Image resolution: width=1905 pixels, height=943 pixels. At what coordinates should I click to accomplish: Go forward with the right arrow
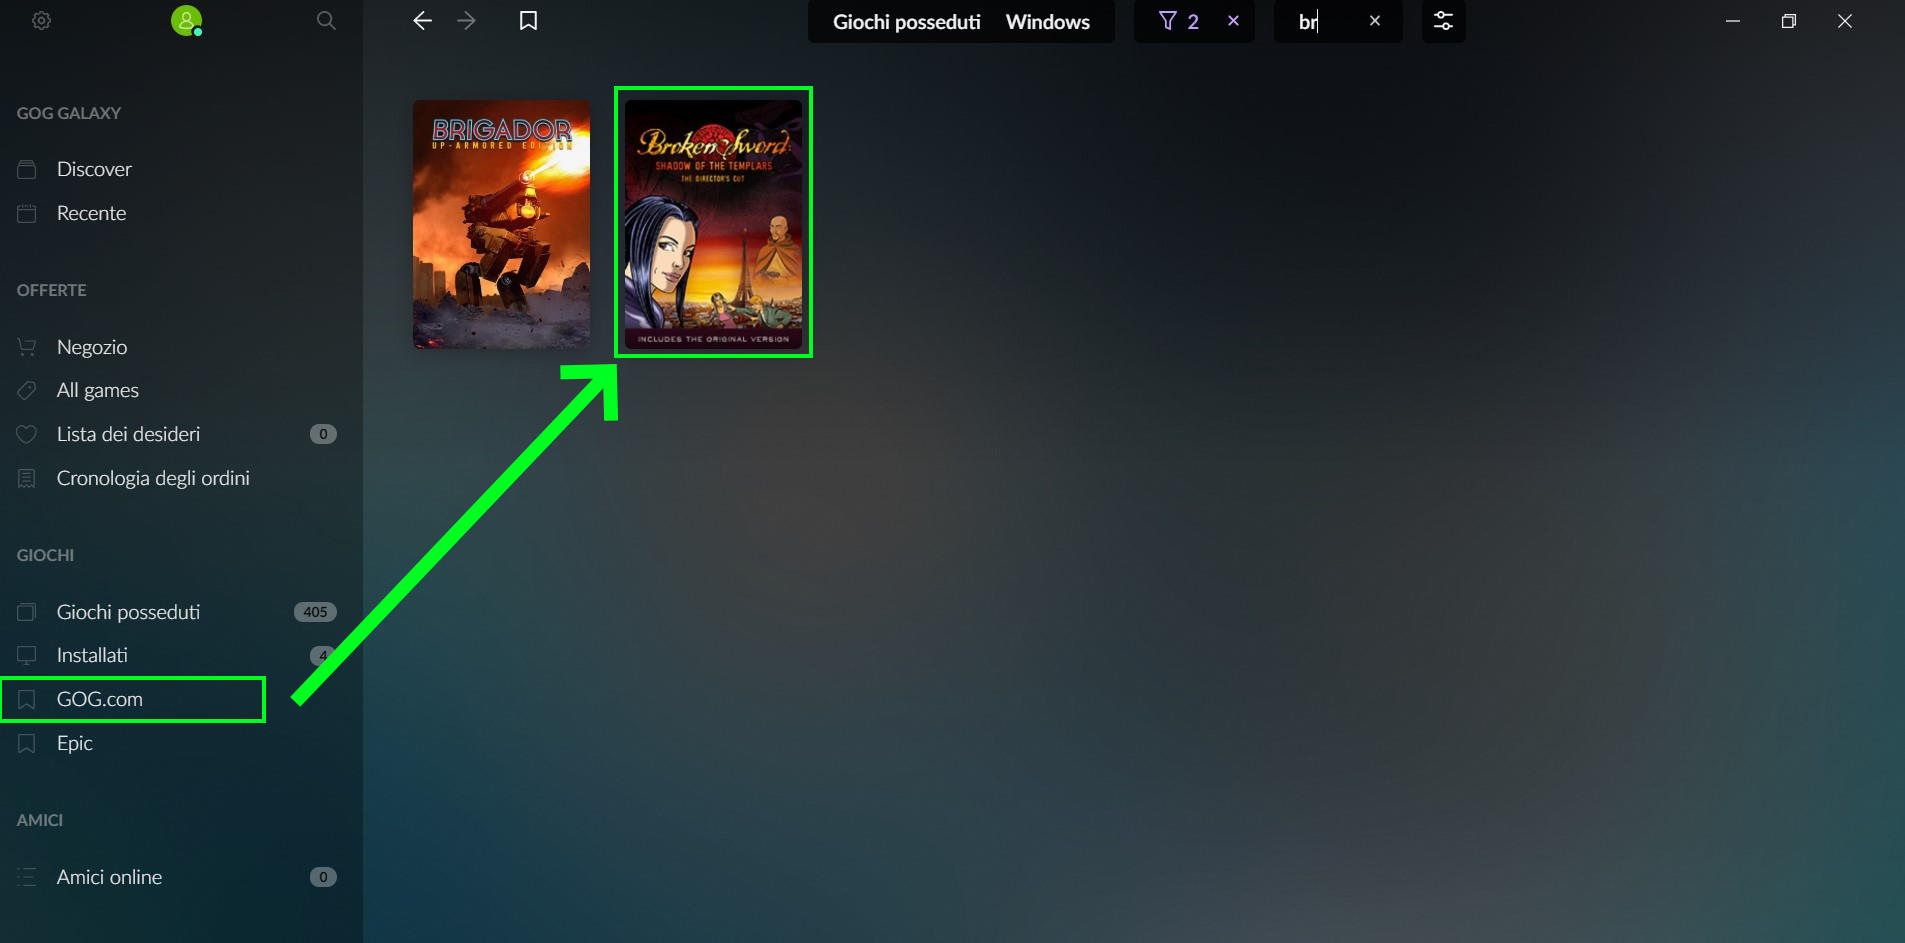467,21
